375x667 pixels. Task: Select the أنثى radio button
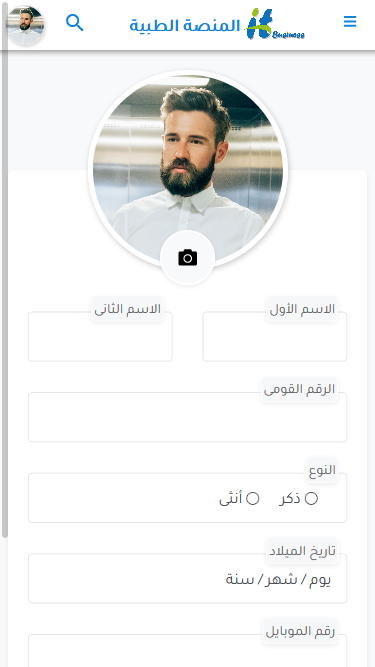tap(253, 499)
